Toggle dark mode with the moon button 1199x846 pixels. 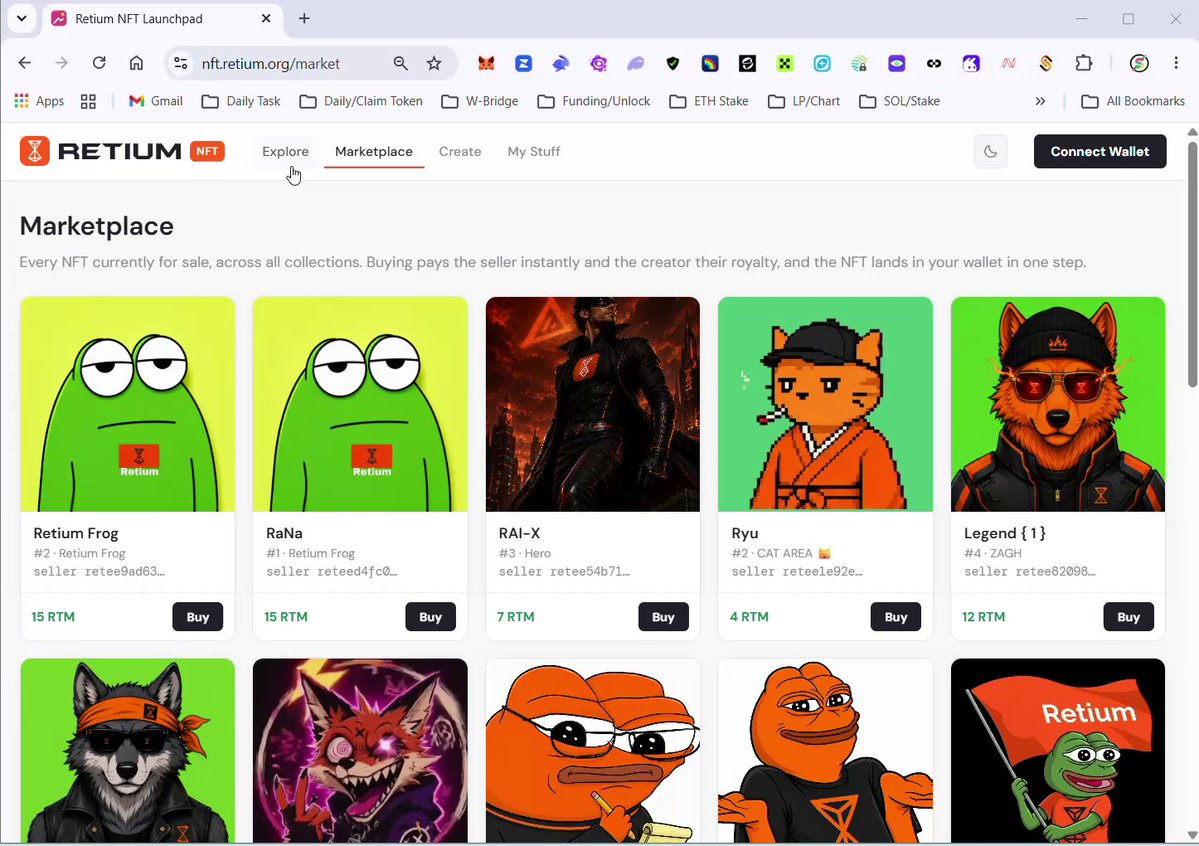(x=990, y=151)
